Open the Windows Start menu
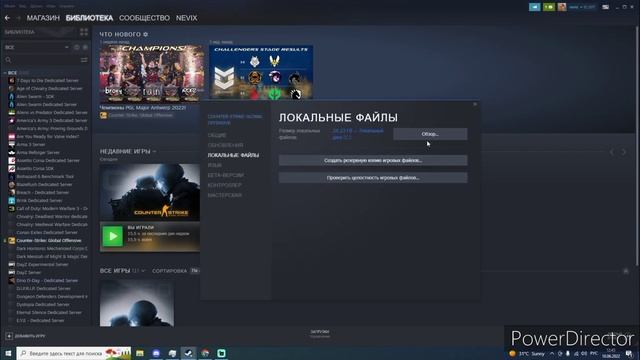The height and width of the screenshot is (360, 640). [x=8, y=353]
